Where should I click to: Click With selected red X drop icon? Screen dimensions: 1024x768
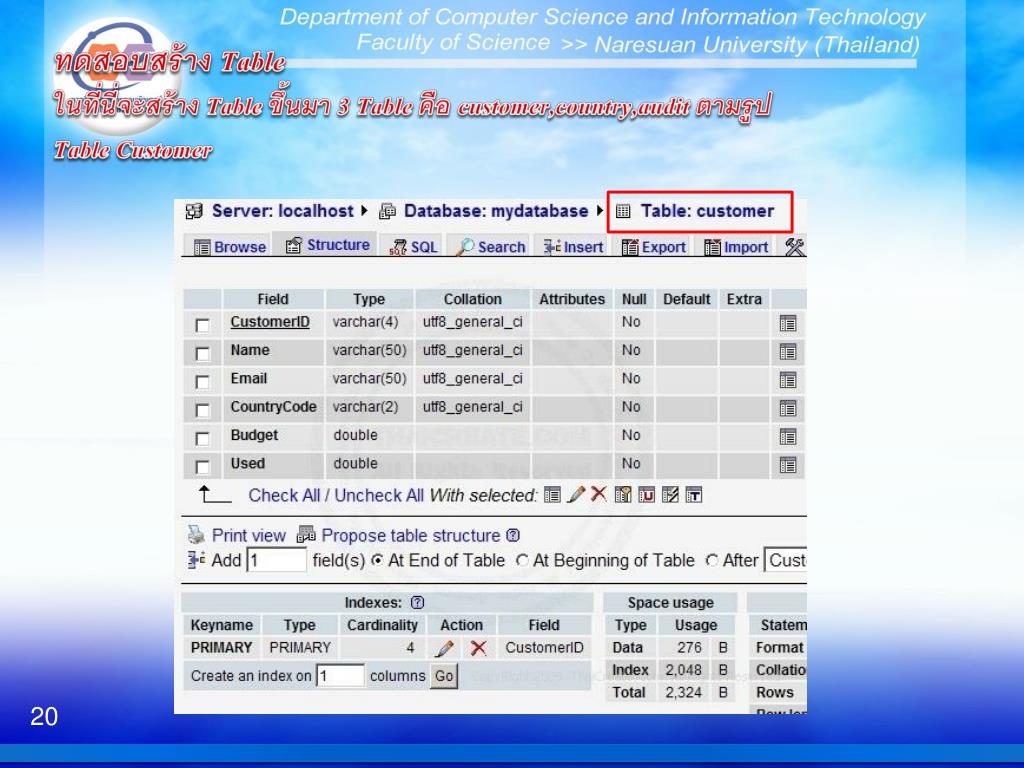coord(598,494)
